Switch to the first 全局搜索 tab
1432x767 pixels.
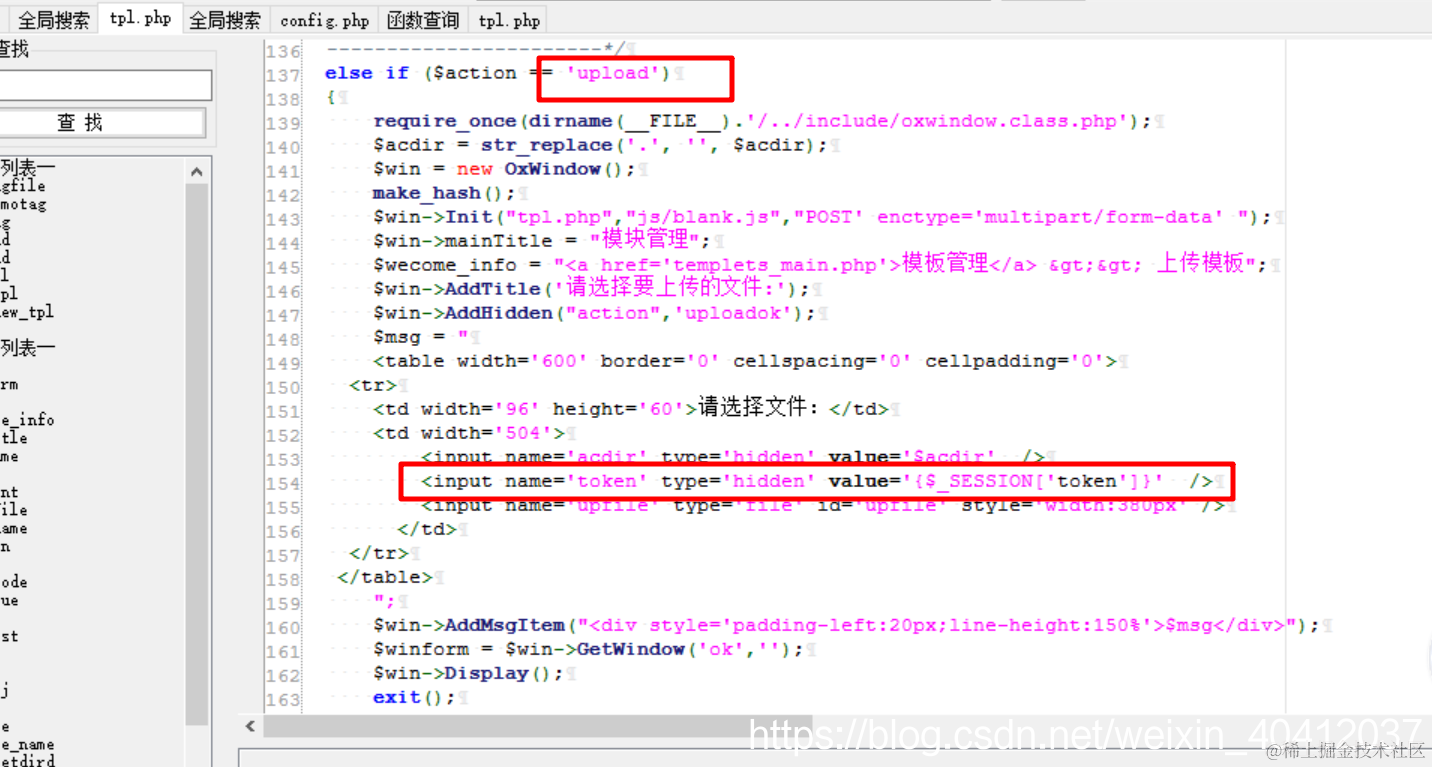point(52,18)
